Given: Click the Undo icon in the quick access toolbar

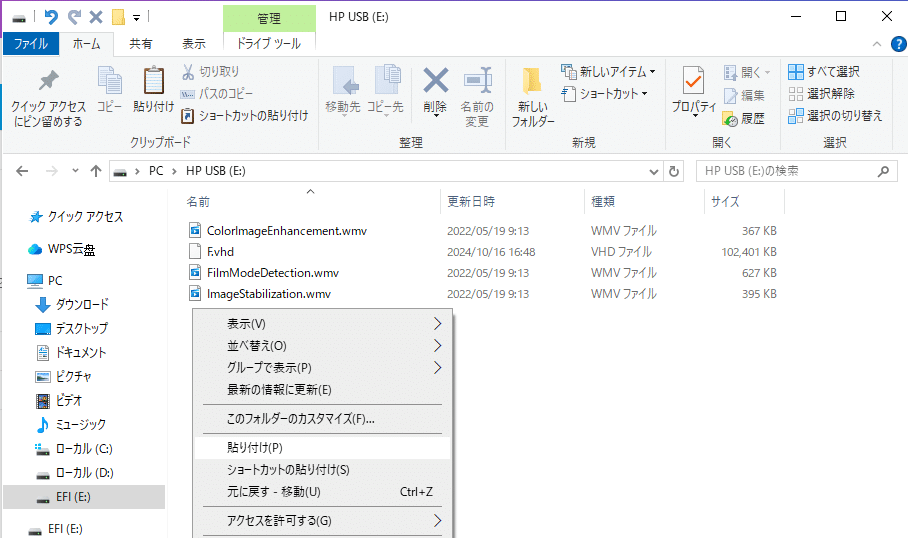Looking at the screenshot, I should click(x=52, y=17).
